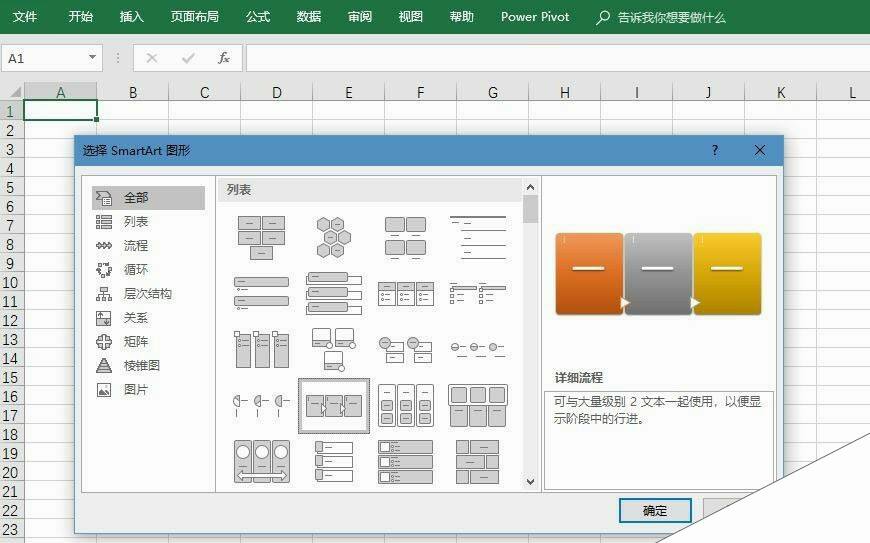This screenshot has width=870, height=543.
Task: Select the hexagon cluster SmartArt layout
Action: [x=333, y=237]
